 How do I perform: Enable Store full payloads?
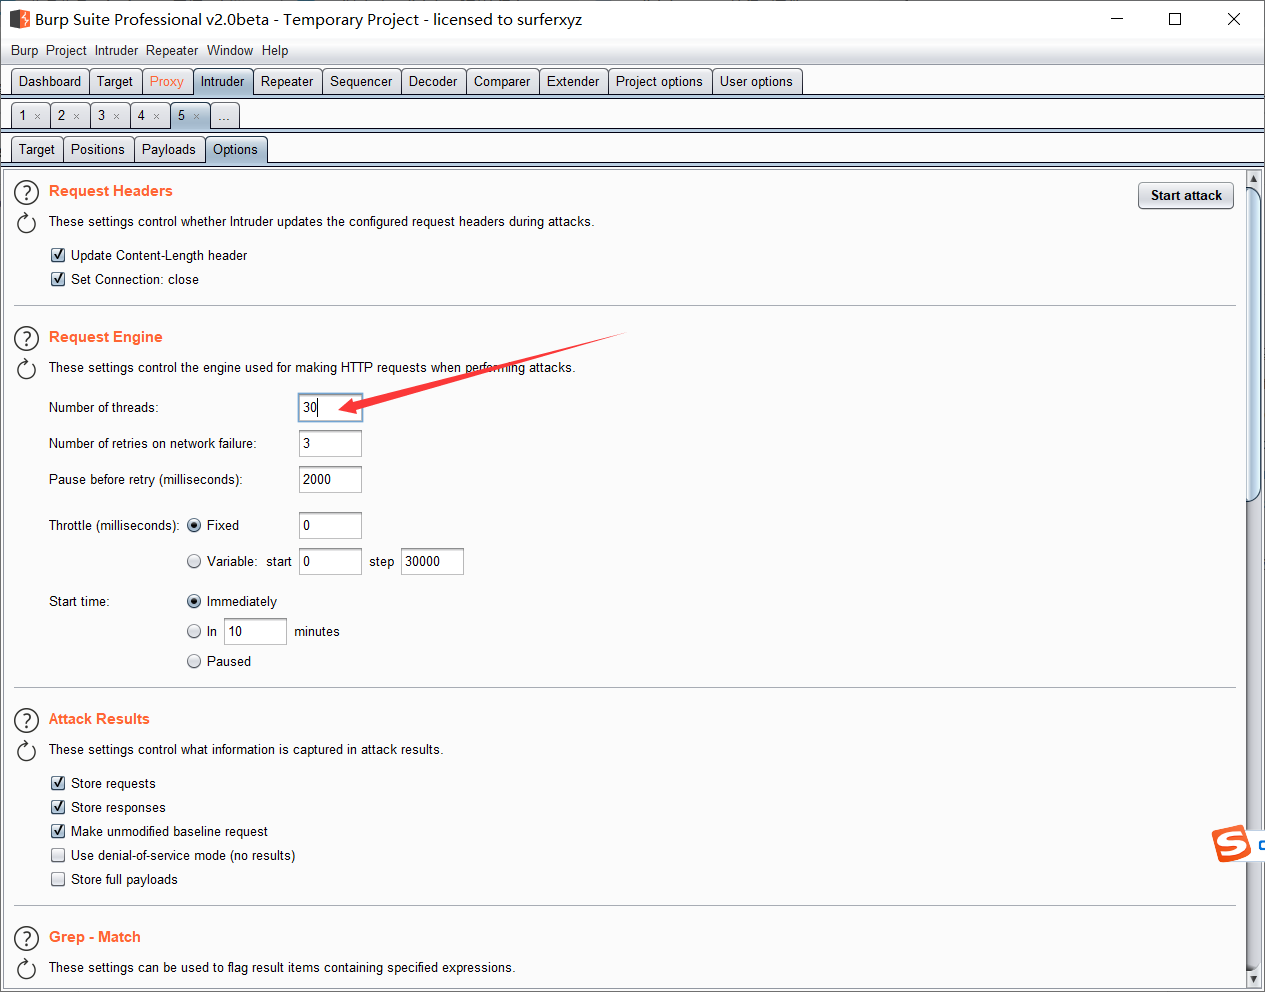pyautogui.click(x=58, y=879)
